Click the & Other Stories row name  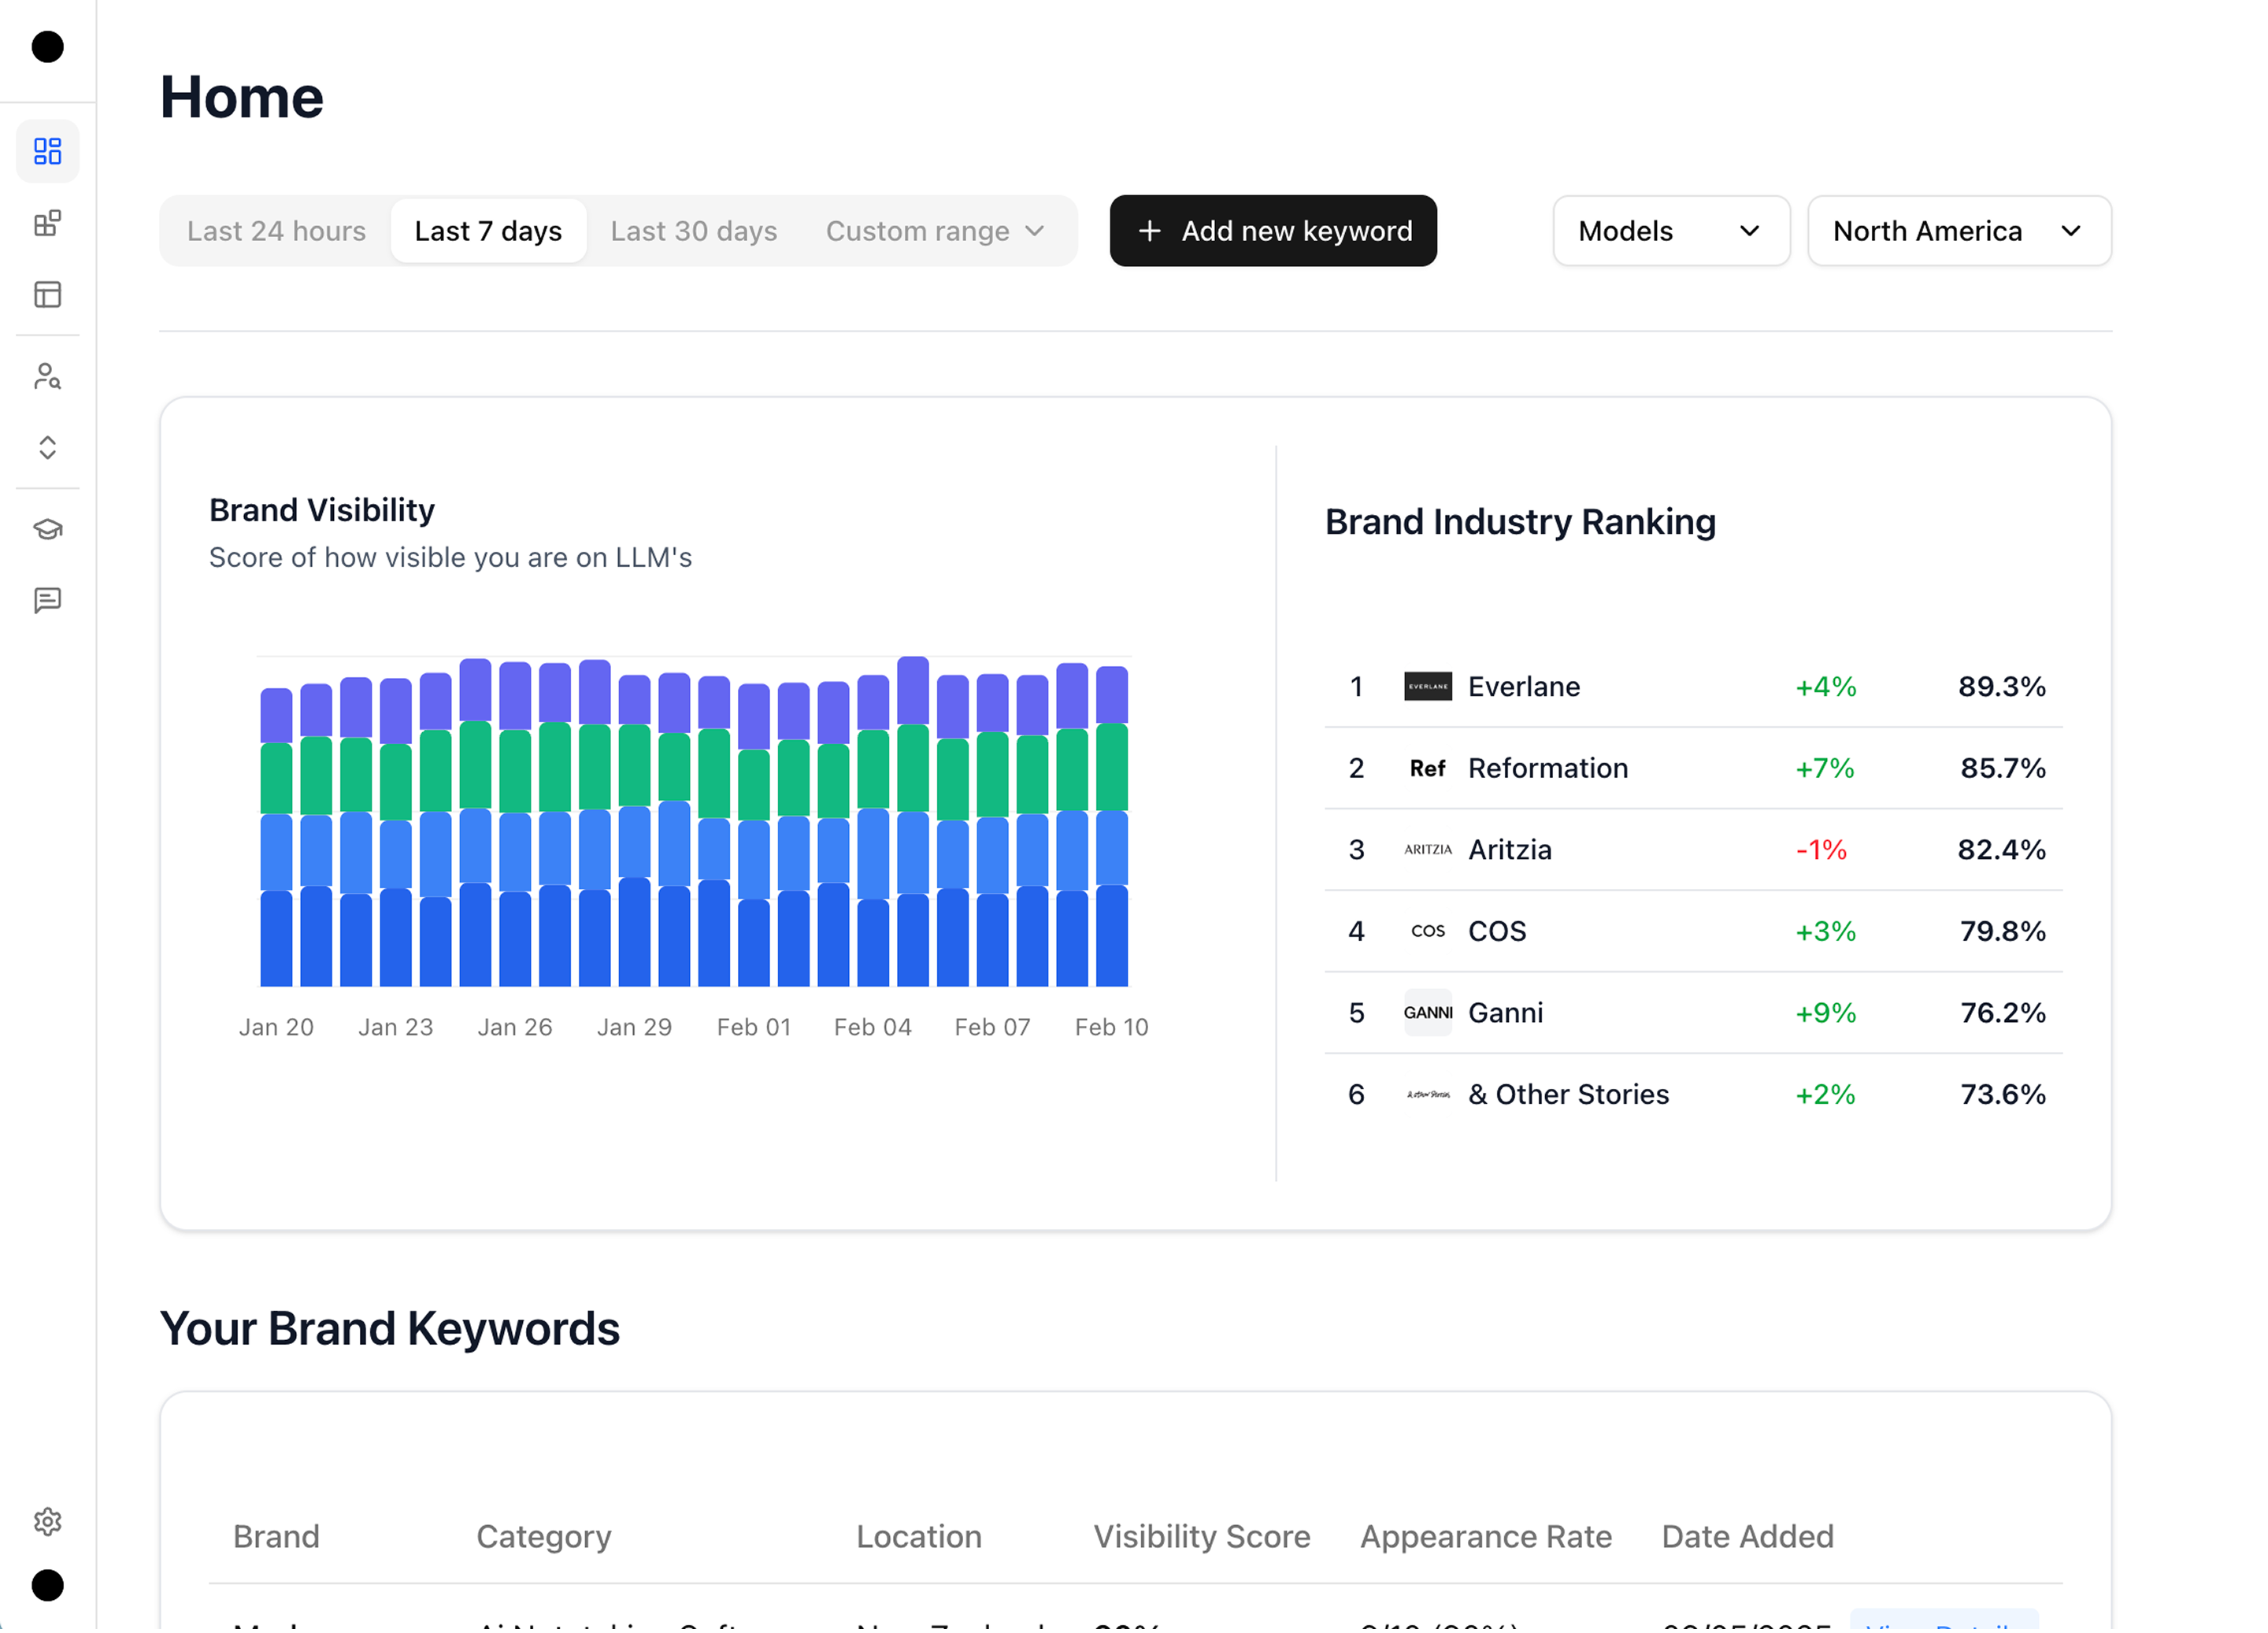[x=1570, y=1096]
